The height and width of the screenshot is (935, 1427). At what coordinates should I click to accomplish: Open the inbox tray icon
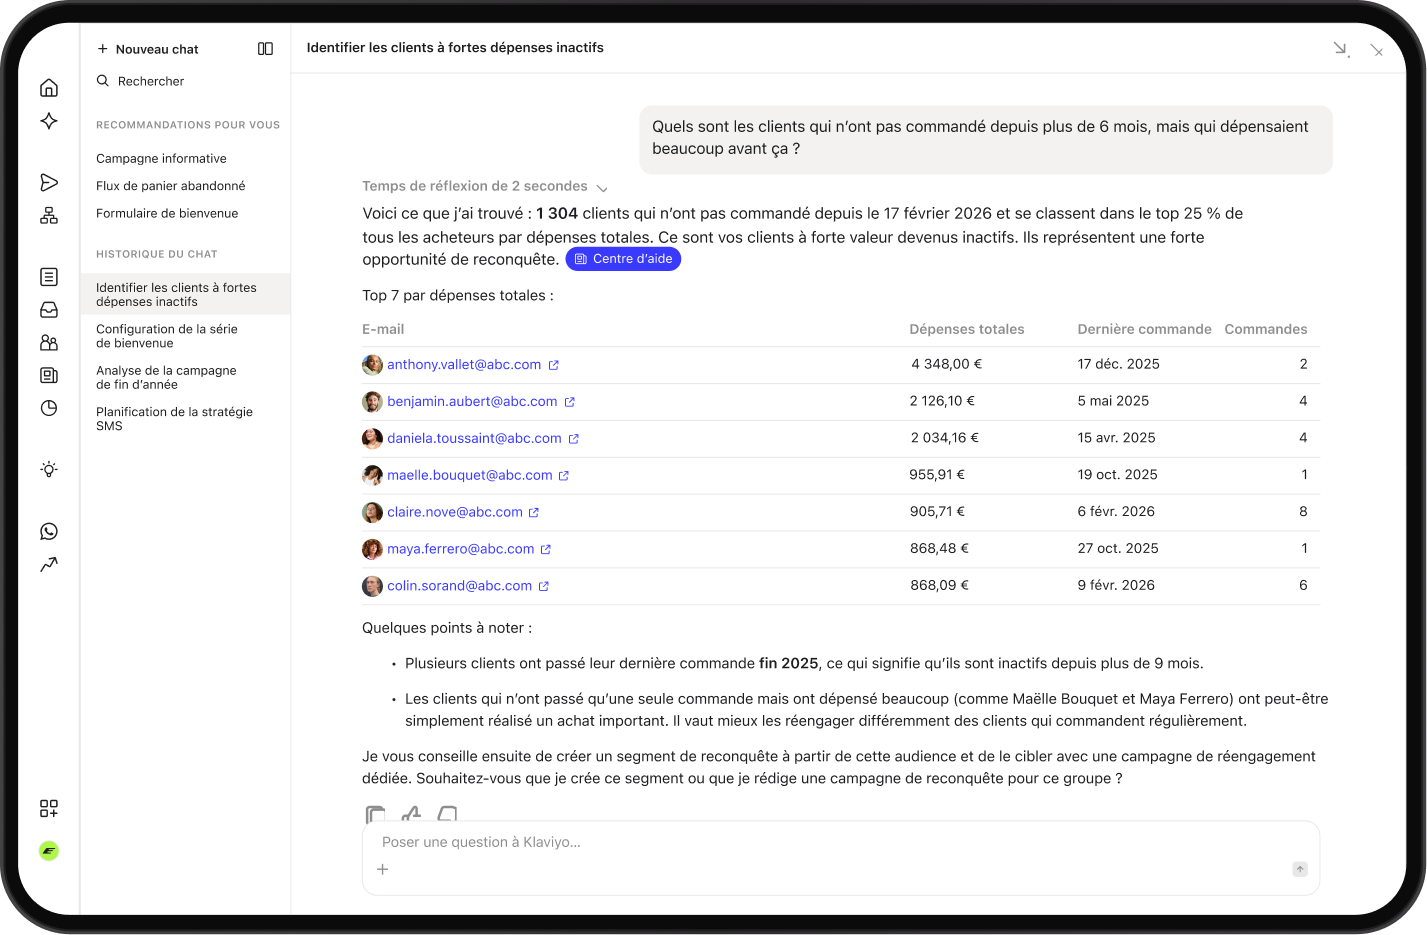(x=49, y=310)
